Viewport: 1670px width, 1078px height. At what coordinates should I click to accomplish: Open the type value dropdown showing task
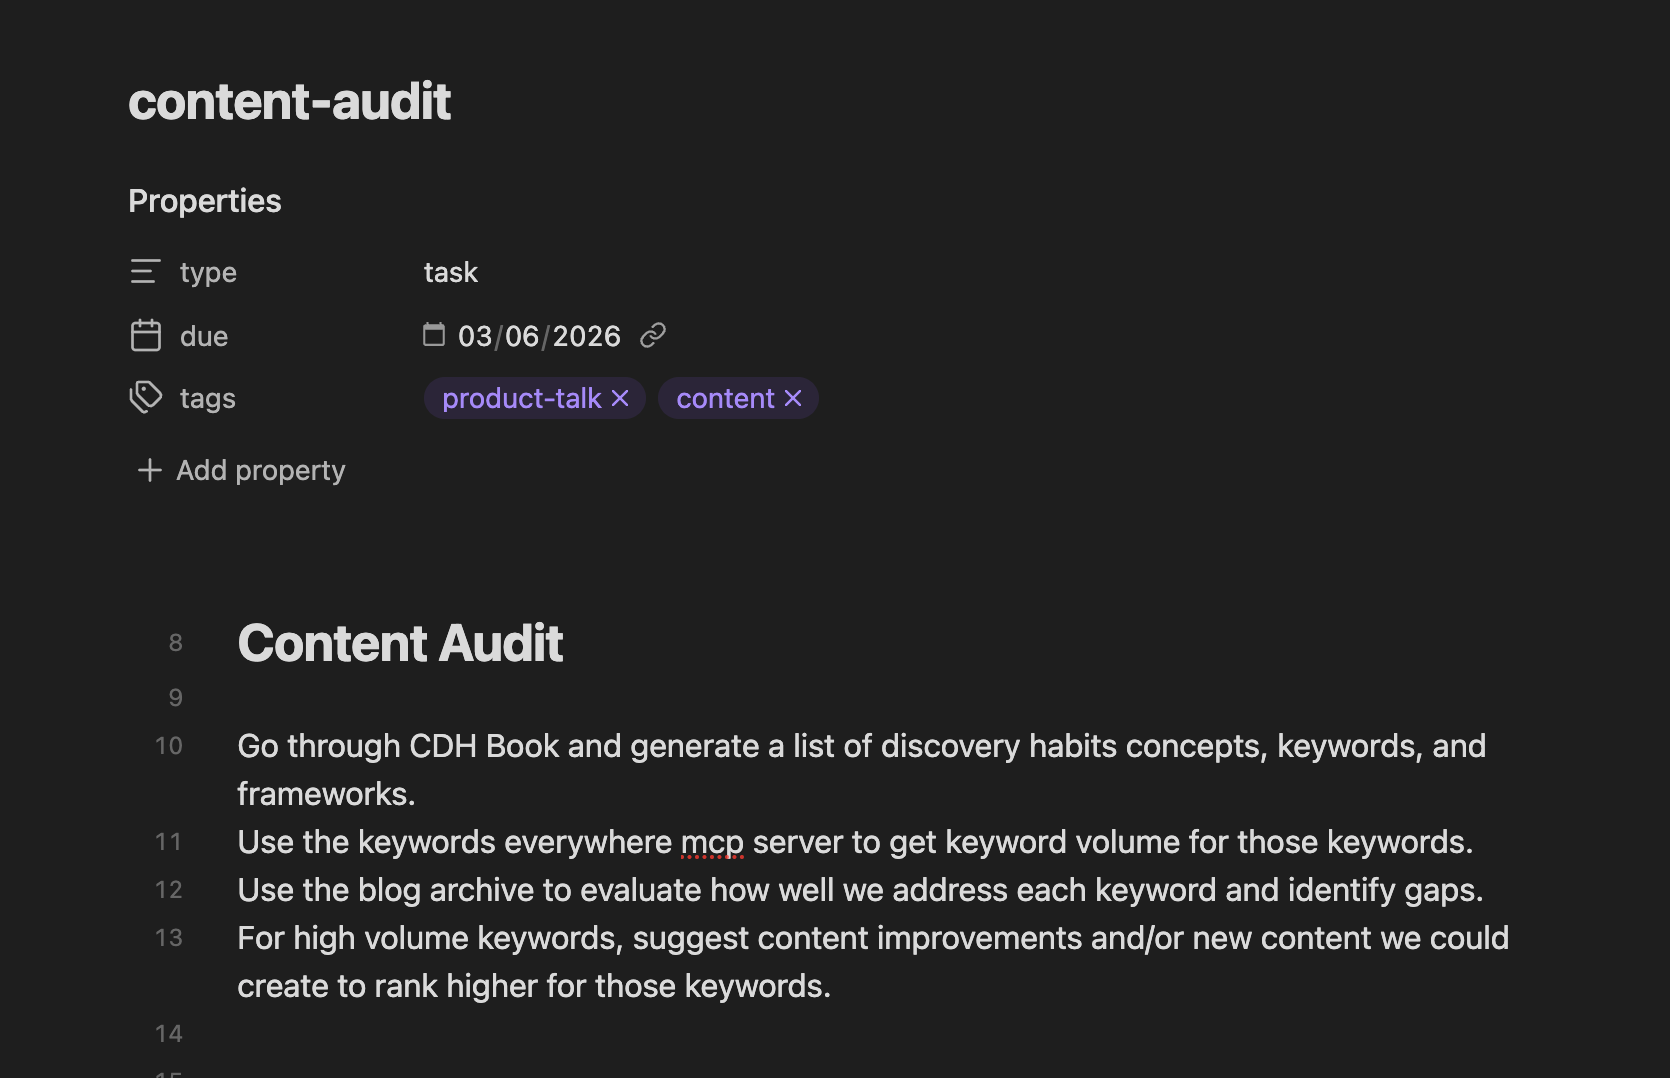pyautogui.click(x=450, y=271)
